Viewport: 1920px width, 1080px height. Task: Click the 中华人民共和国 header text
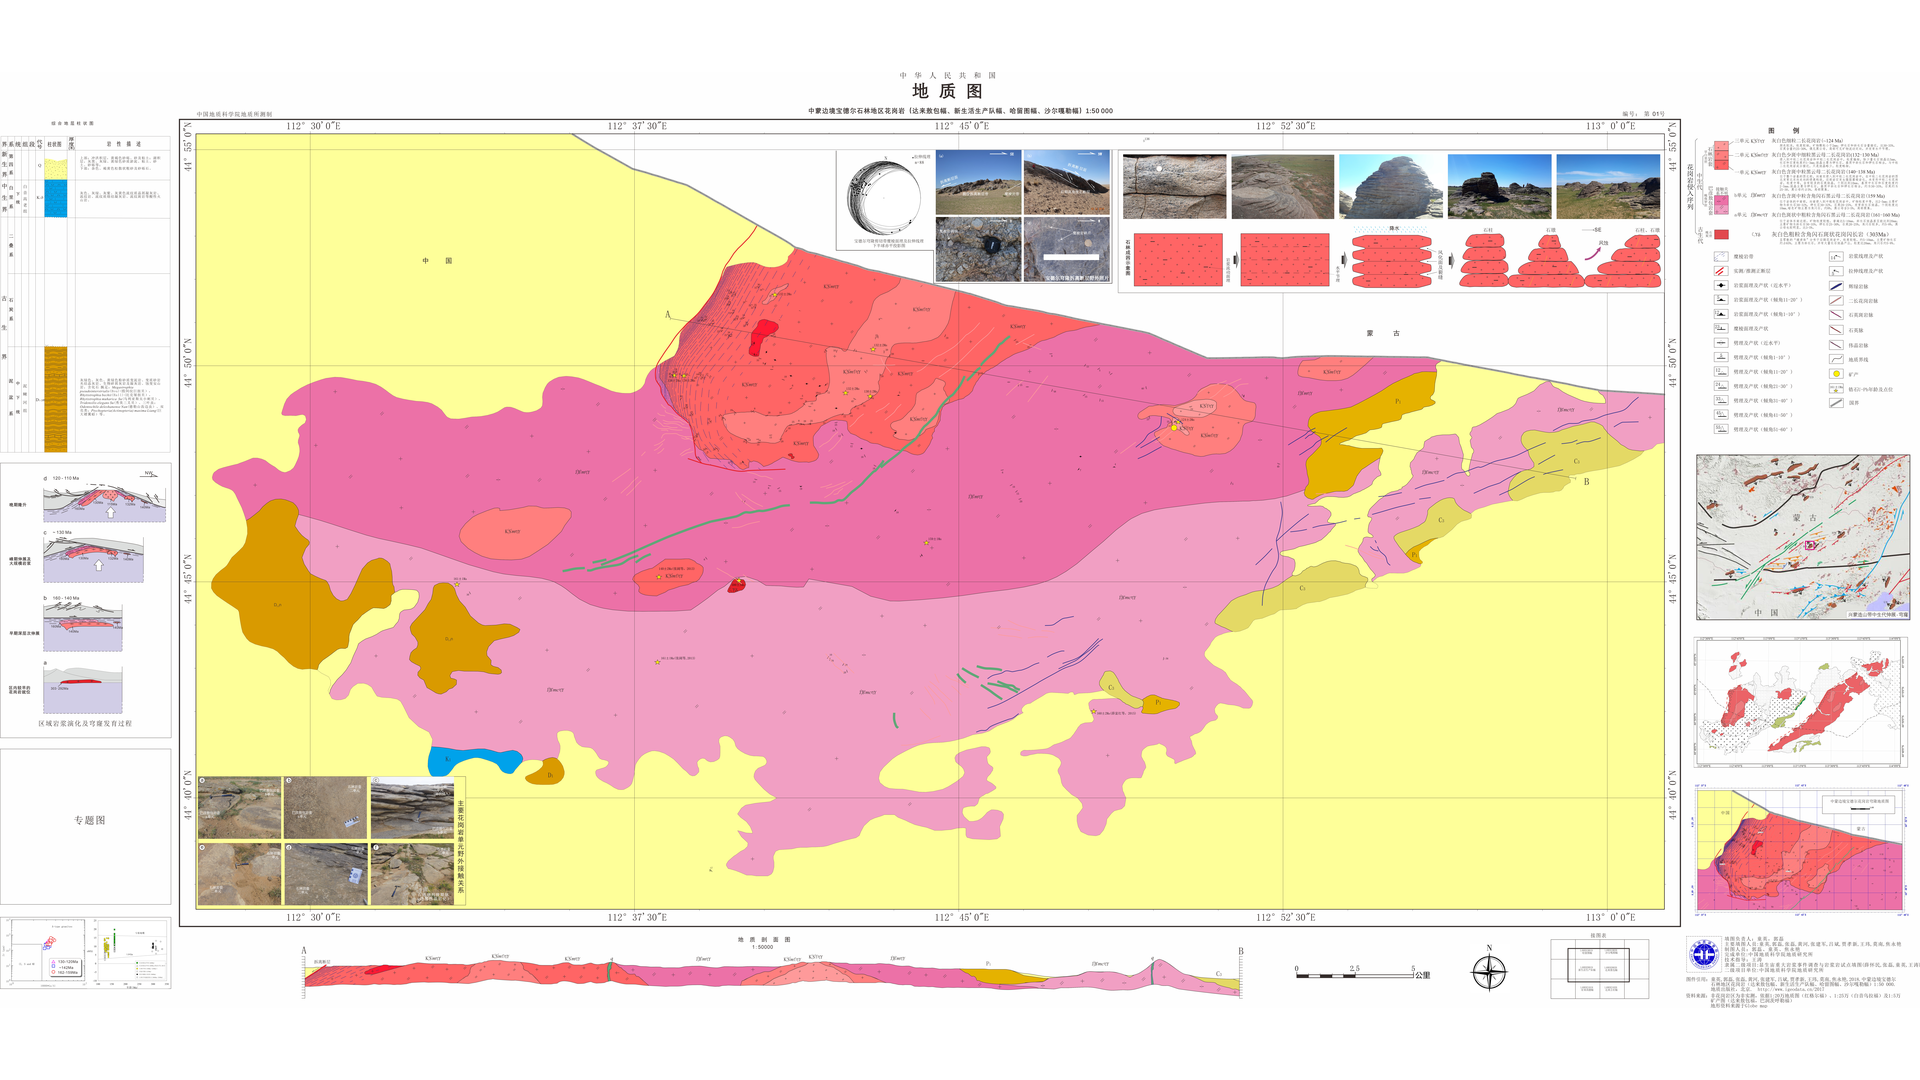click(x=947, y=75)
